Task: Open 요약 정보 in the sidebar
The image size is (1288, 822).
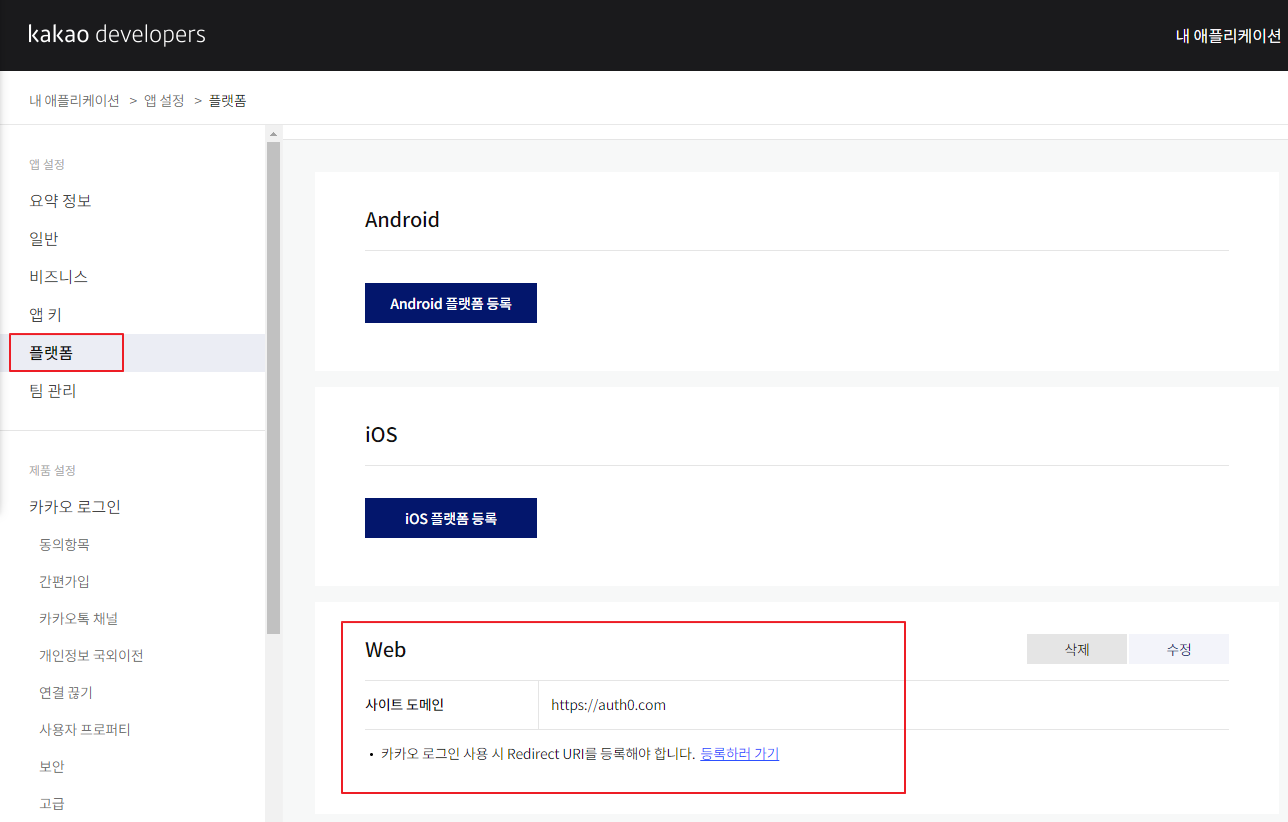Action: click(60, 201)
